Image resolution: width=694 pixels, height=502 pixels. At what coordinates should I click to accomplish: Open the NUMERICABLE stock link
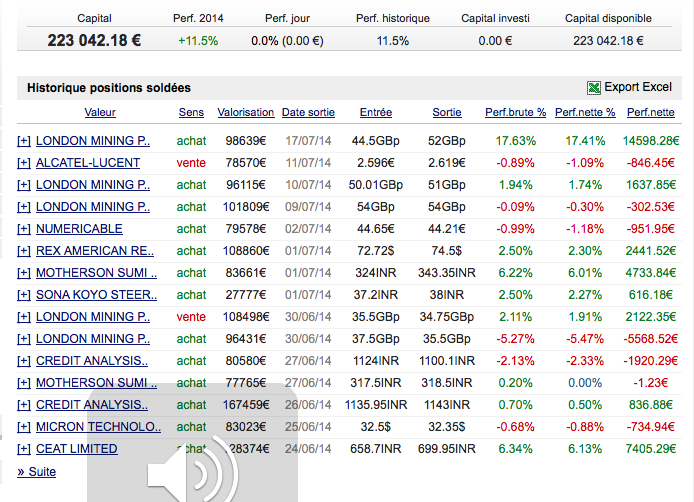[79, 229]
